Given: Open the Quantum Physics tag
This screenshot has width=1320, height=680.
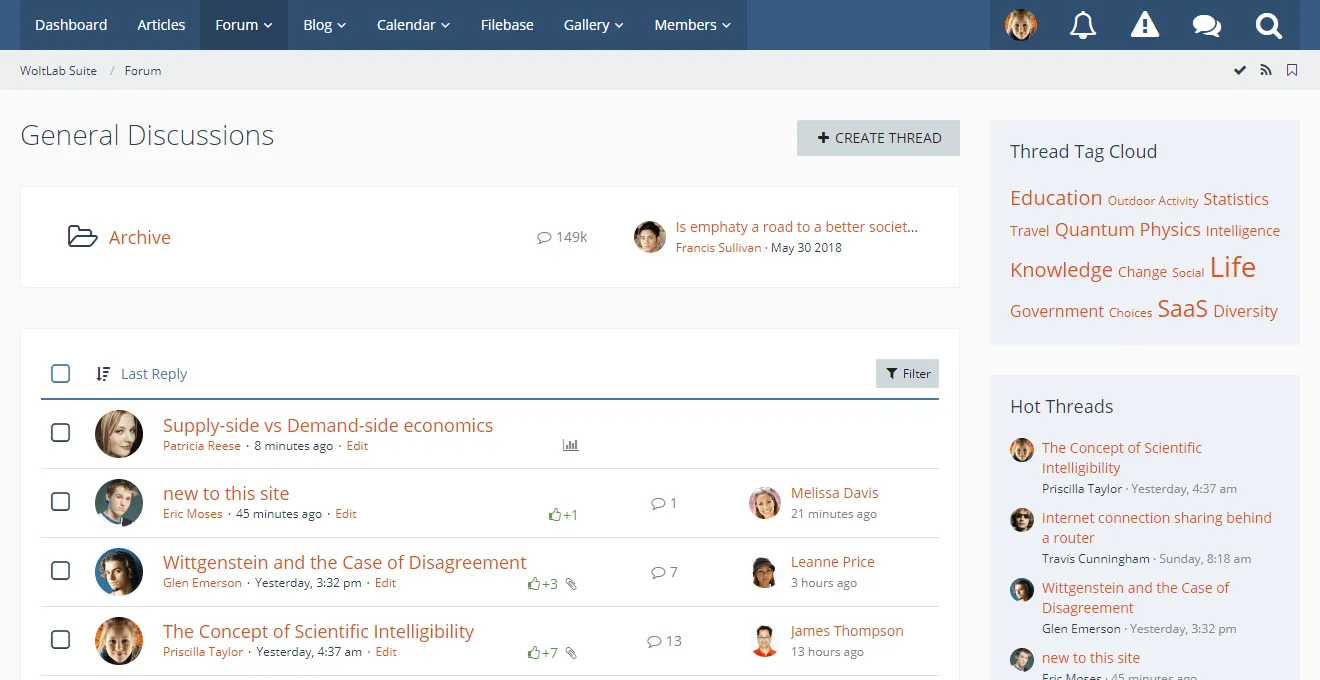Looking at the screenshot, I should 1127,230.
